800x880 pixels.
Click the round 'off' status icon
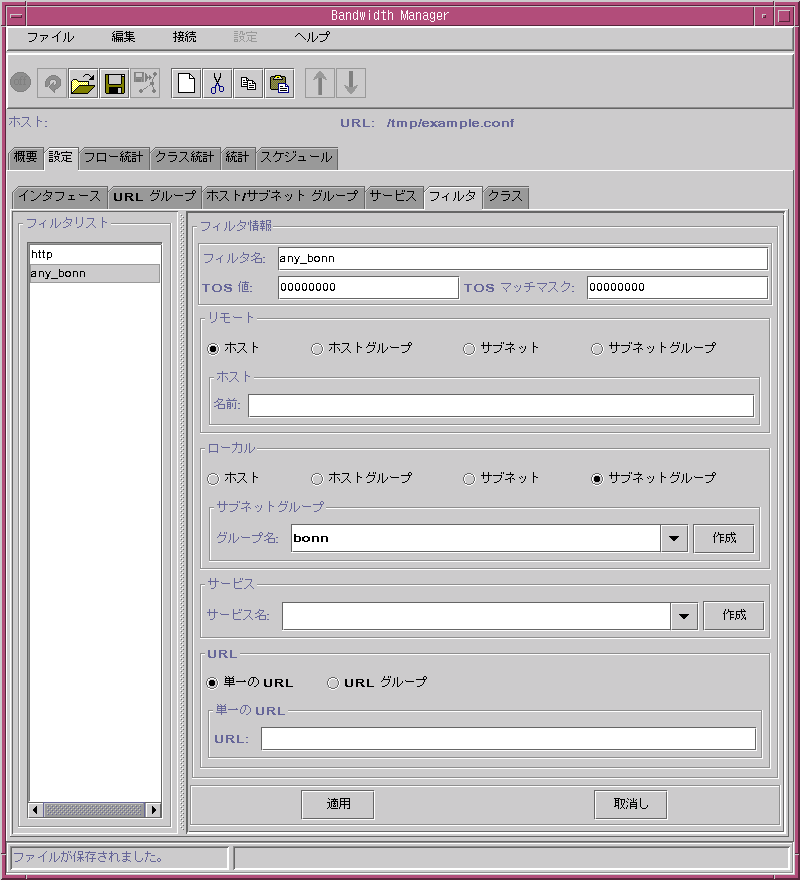click(x=21, y=82)
